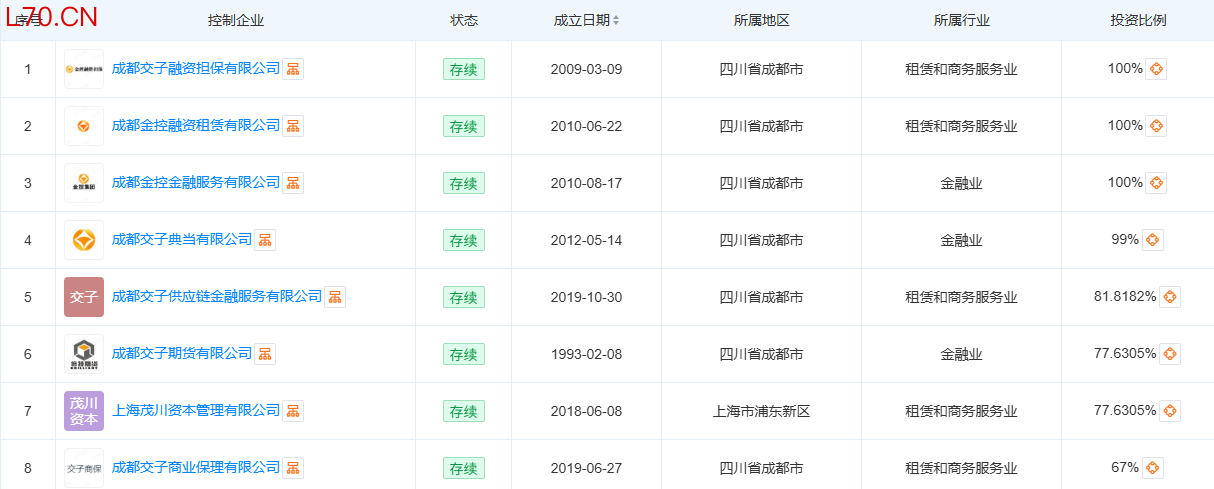Click the date 2012-05-14

click(x=586, y=240)
